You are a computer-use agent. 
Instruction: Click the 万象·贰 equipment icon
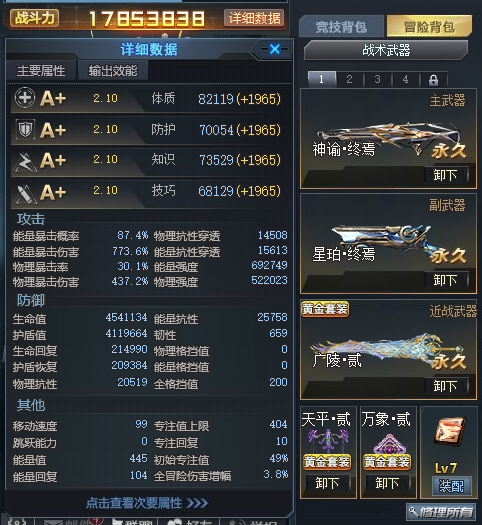389,444
